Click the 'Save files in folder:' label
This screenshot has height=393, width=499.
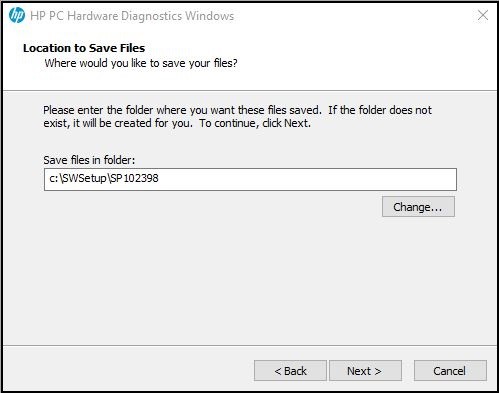[x=89, y=160]
